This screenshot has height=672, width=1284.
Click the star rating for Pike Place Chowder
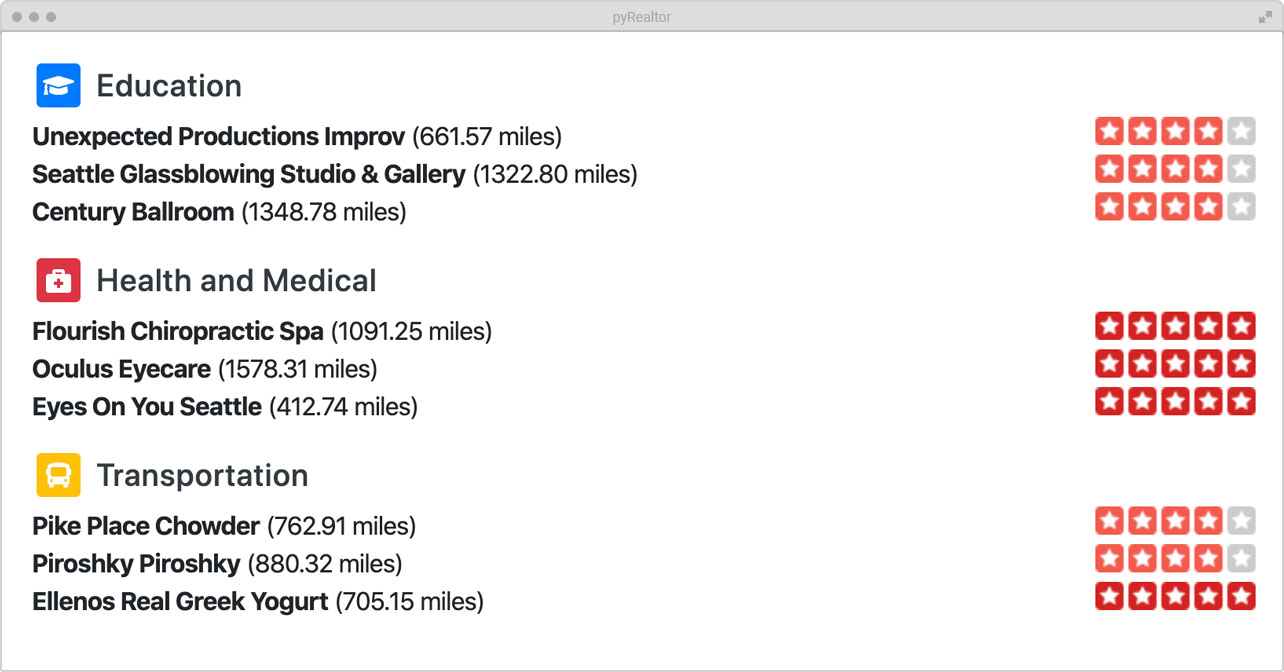point(1175,521)
